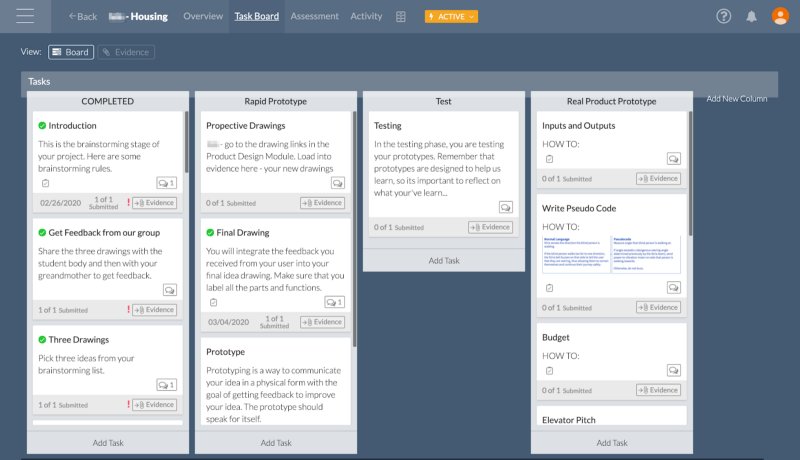Switch to the Assessment tab

click(314, 17)
